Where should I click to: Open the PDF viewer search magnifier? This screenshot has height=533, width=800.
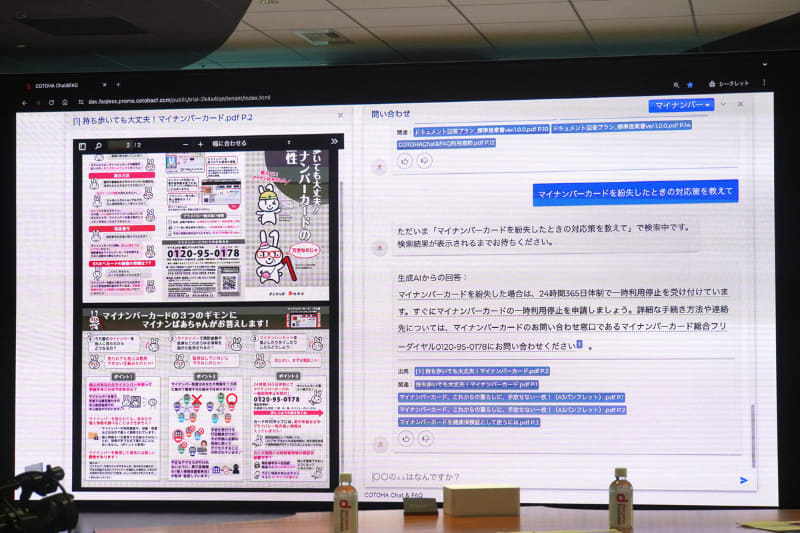click(x=98, y=146)
